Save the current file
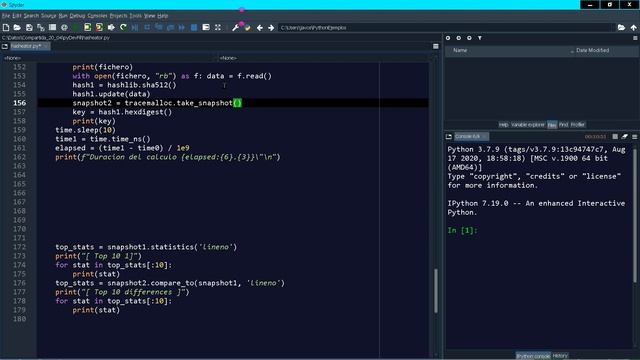640x360 pixels. (x=29, y=27)
